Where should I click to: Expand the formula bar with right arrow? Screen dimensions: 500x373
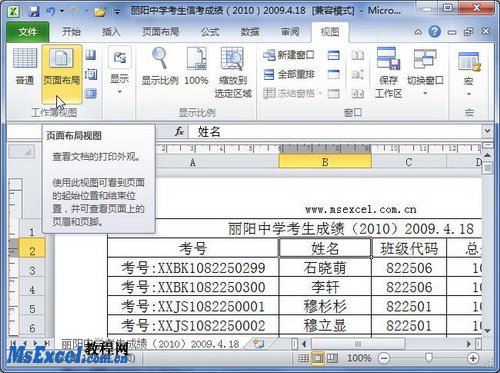pos(487,131)
